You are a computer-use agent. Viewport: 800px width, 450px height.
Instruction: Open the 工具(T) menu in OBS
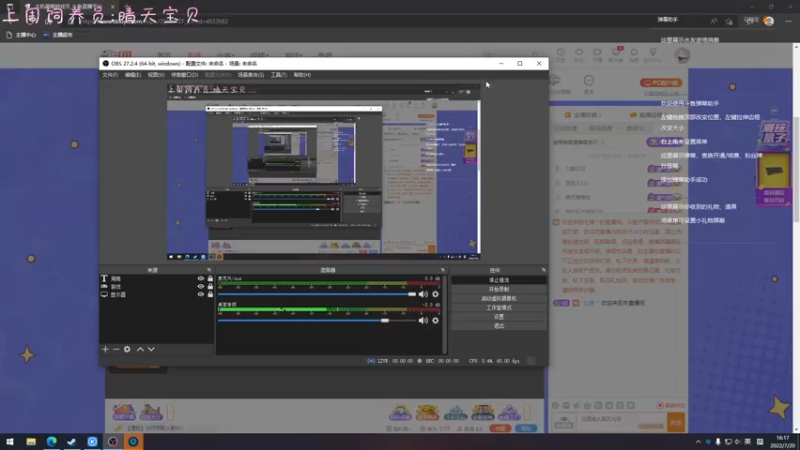coord(279,75)
